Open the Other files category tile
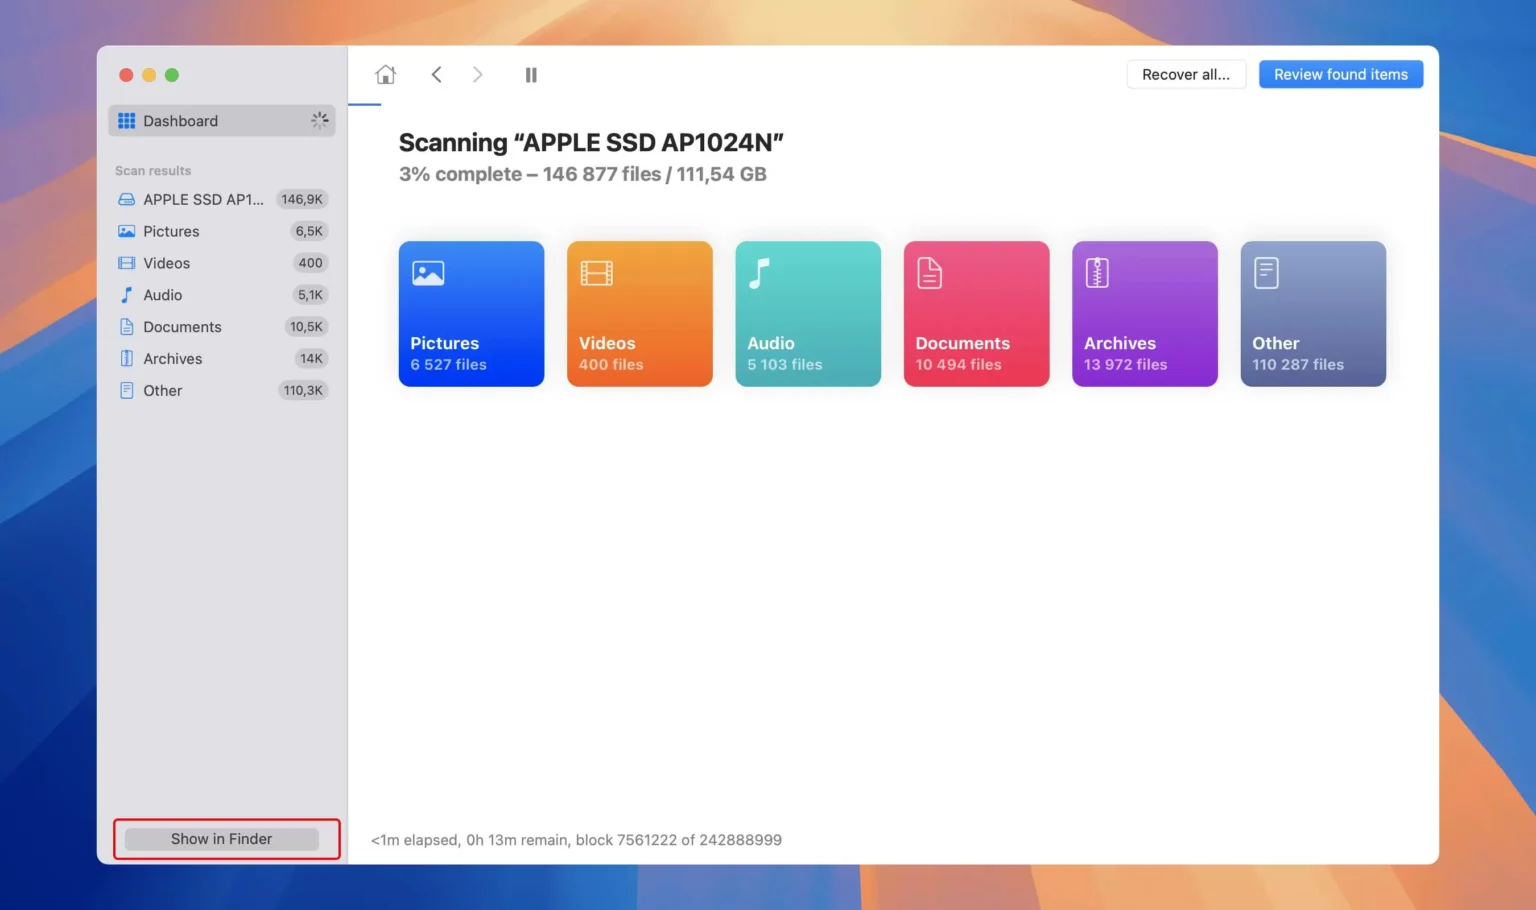 (1312, 314)
